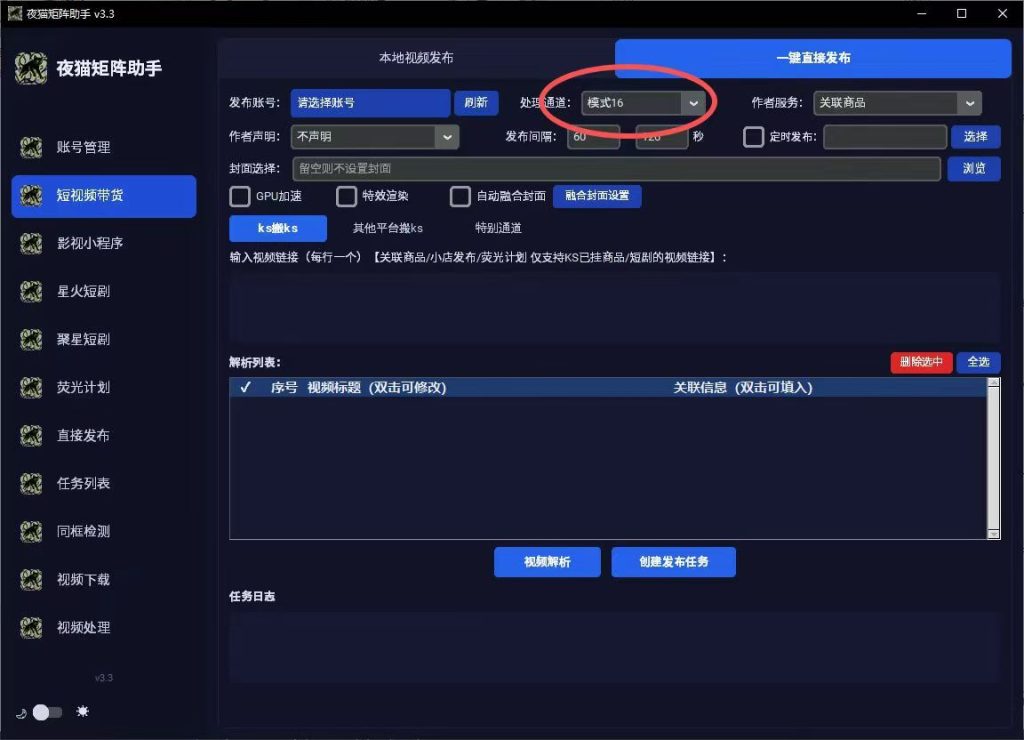
Task: Click the sun icon near theme switch
Action: click(82, 711)
